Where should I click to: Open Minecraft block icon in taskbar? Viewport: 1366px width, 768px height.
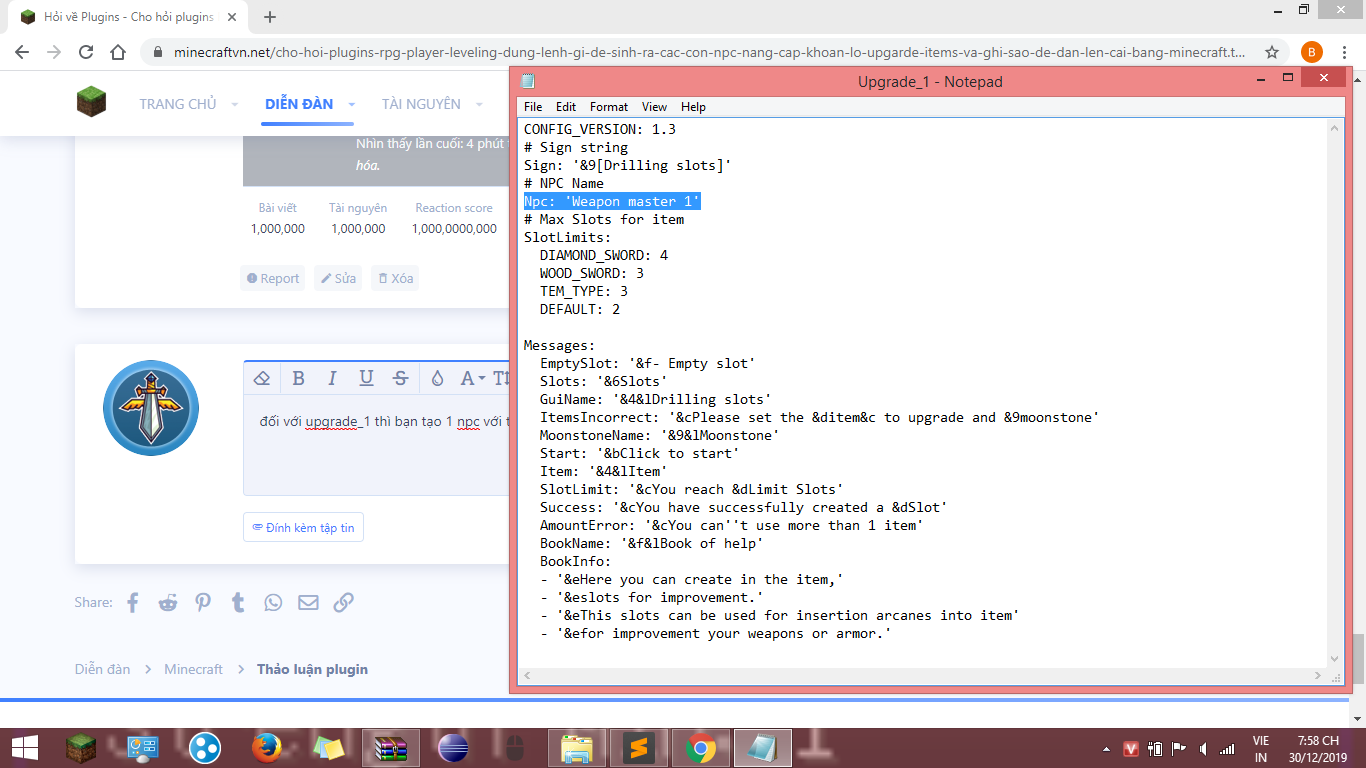pyautogui.click(x=81, y=747)
